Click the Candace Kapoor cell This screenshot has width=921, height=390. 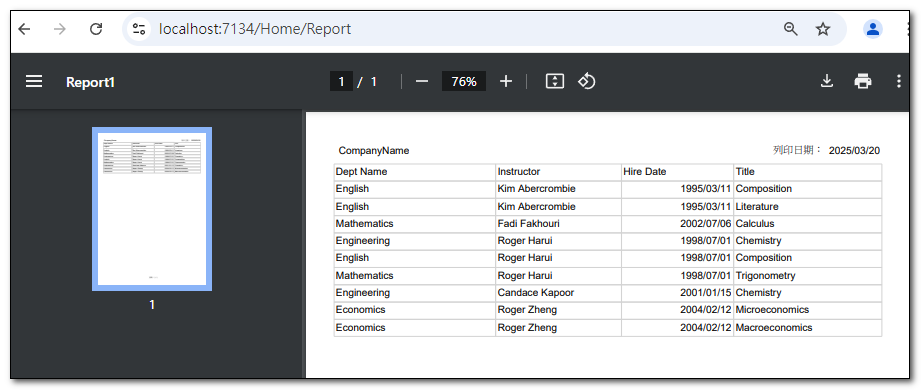(558, 292)
